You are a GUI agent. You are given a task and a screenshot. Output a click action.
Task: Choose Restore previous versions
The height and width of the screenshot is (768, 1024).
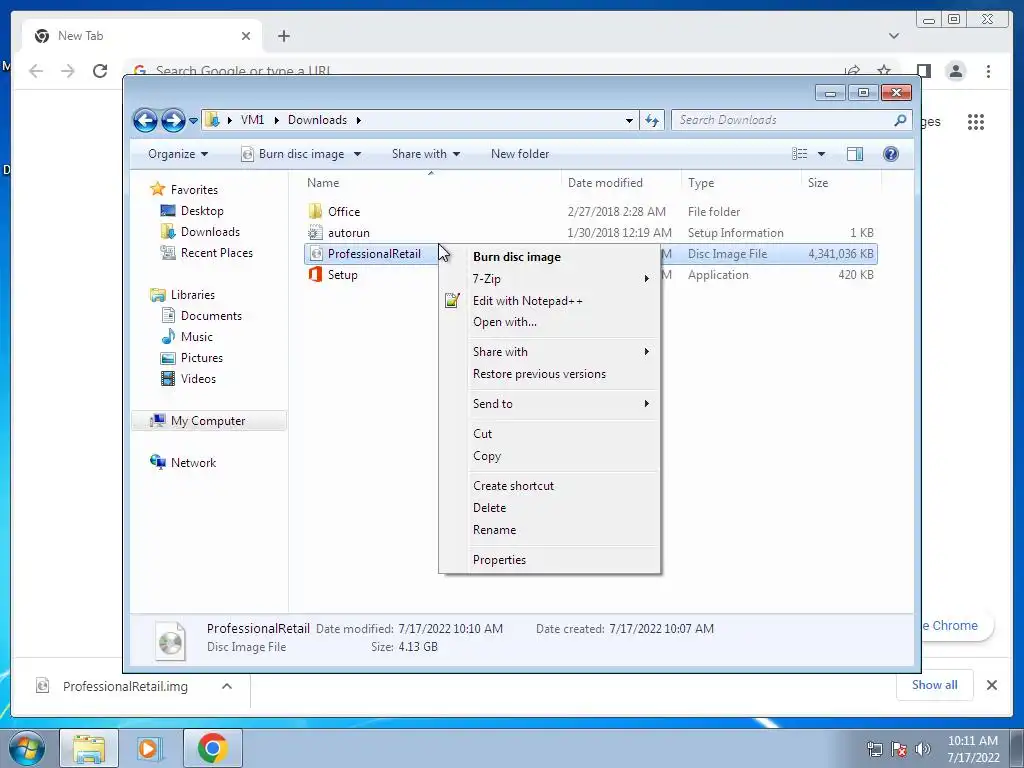[539, 374]
